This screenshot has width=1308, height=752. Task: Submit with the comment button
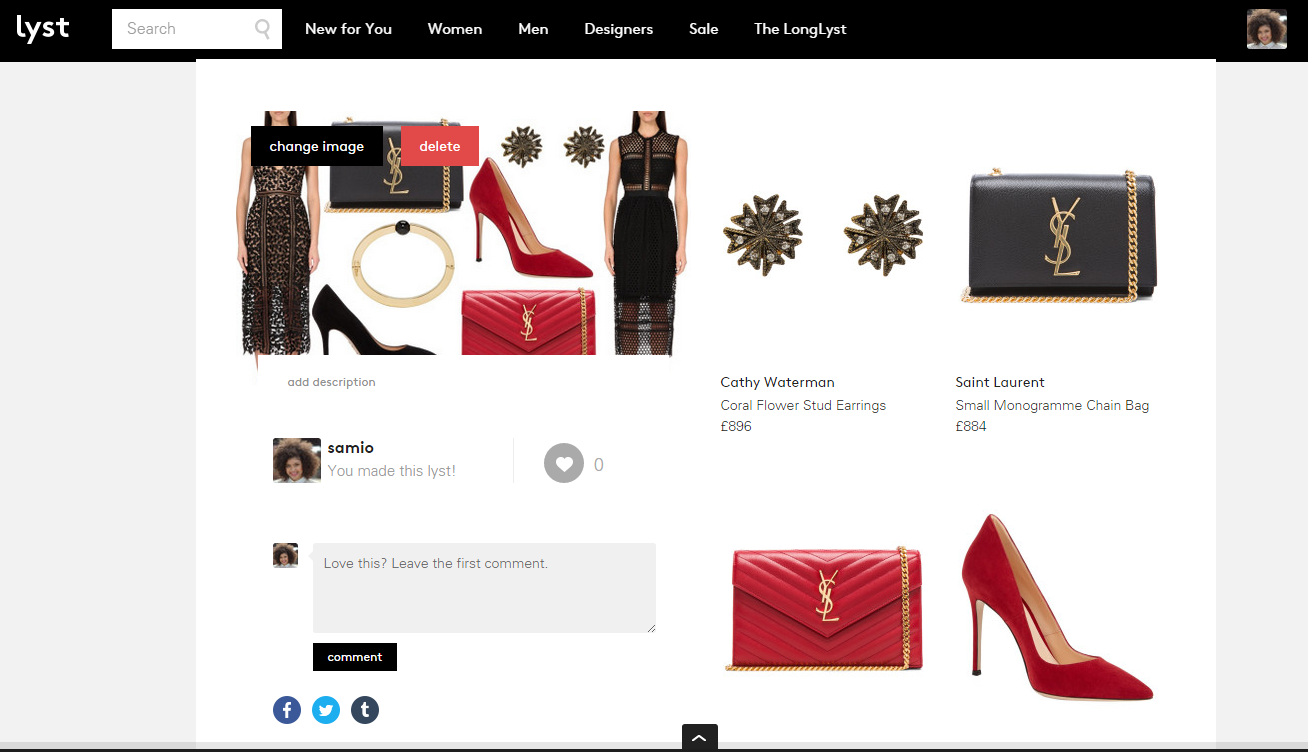[355, 657]
